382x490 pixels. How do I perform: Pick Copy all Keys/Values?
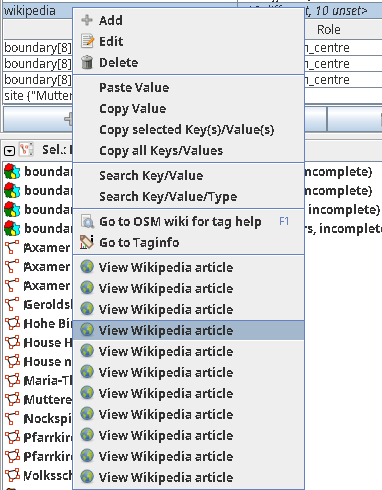coord(188,150)
